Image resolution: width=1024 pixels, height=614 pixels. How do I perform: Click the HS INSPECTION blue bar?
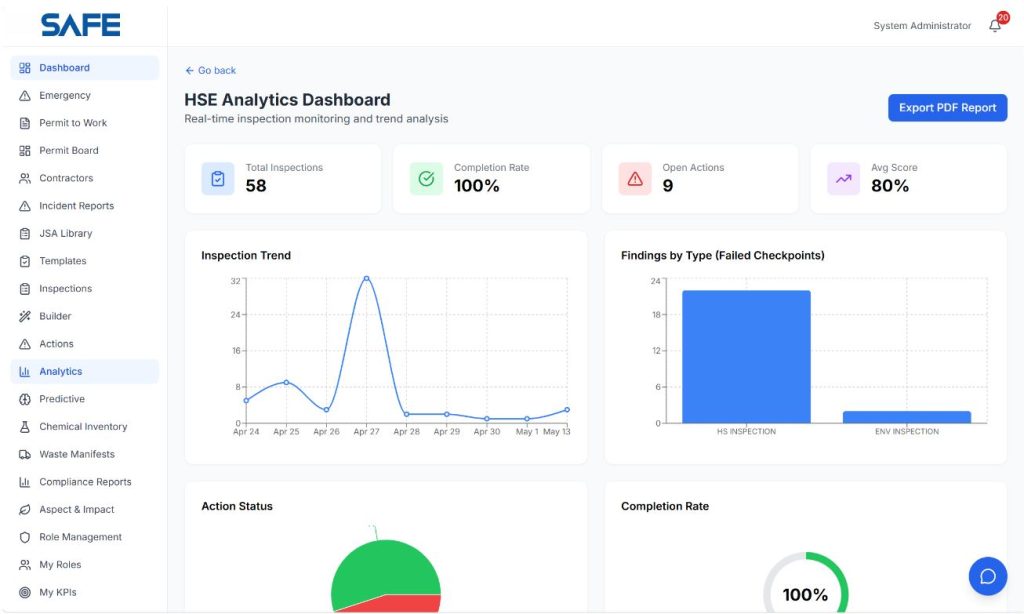746,357
